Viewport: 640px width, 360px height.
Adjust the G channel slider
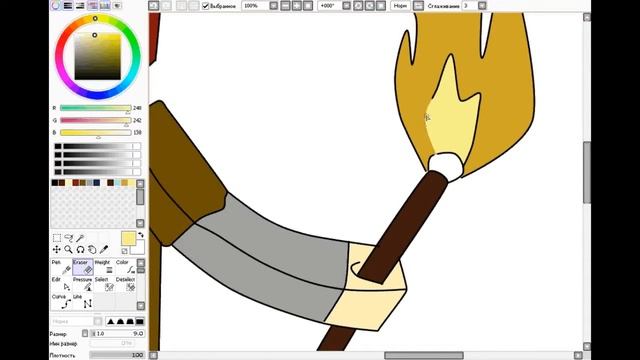tap(96, 120)
